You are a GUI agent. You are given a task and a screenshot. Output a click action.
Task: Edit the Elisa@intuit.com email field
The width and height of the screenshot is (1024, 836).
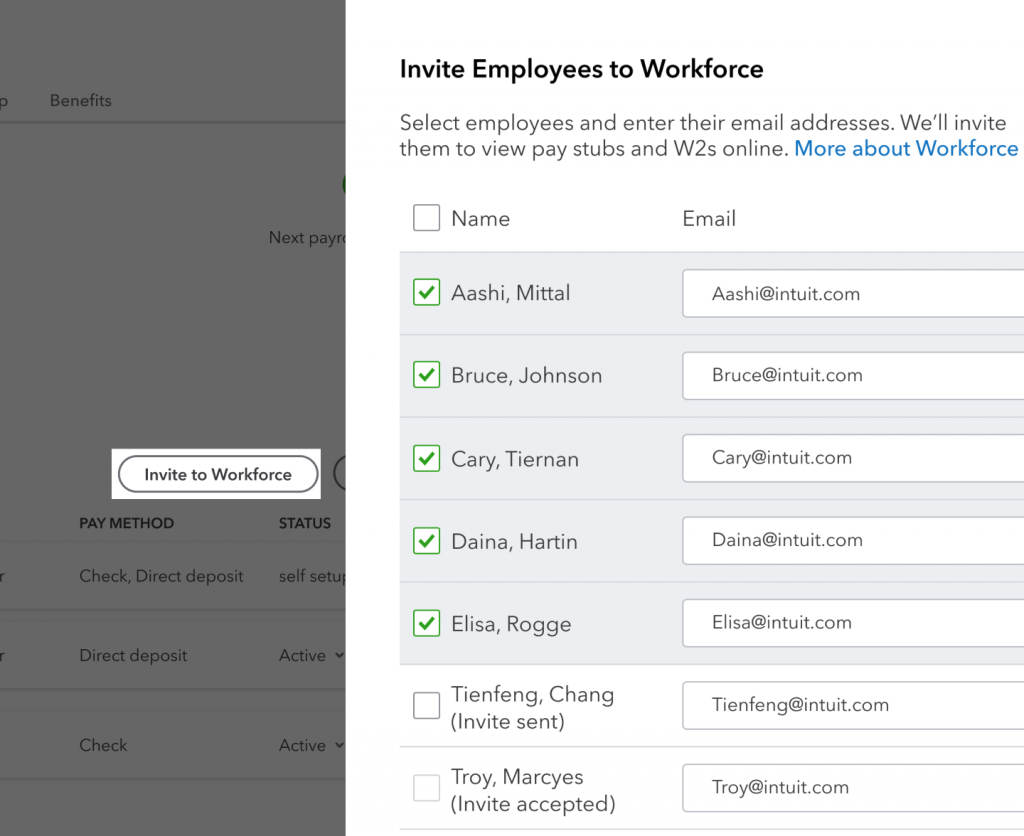[853, 622]
